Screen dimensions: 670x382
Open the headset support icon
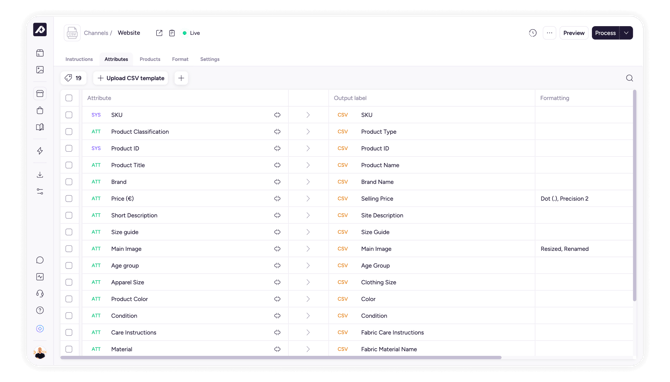(40, 294)
